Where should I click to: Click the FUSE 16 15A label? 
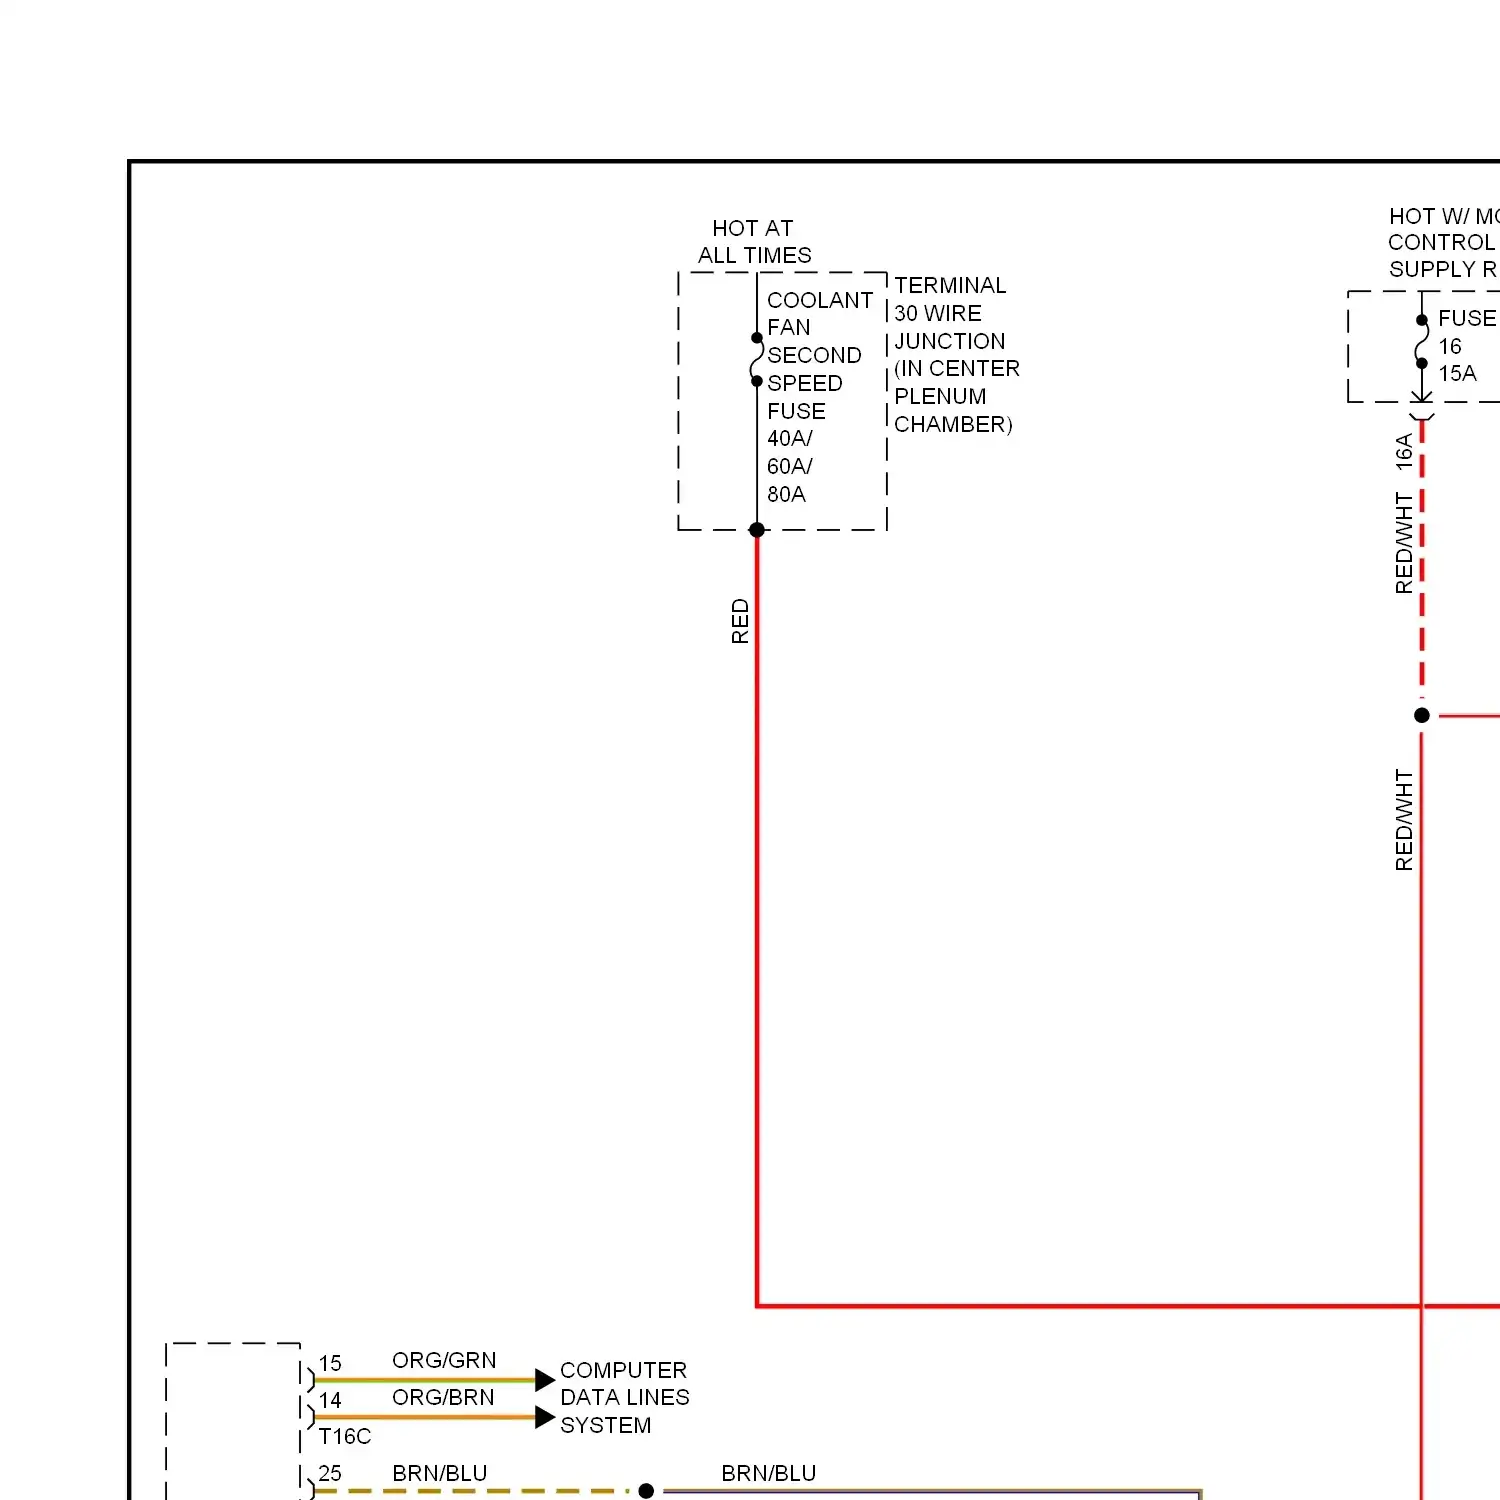1467,346
